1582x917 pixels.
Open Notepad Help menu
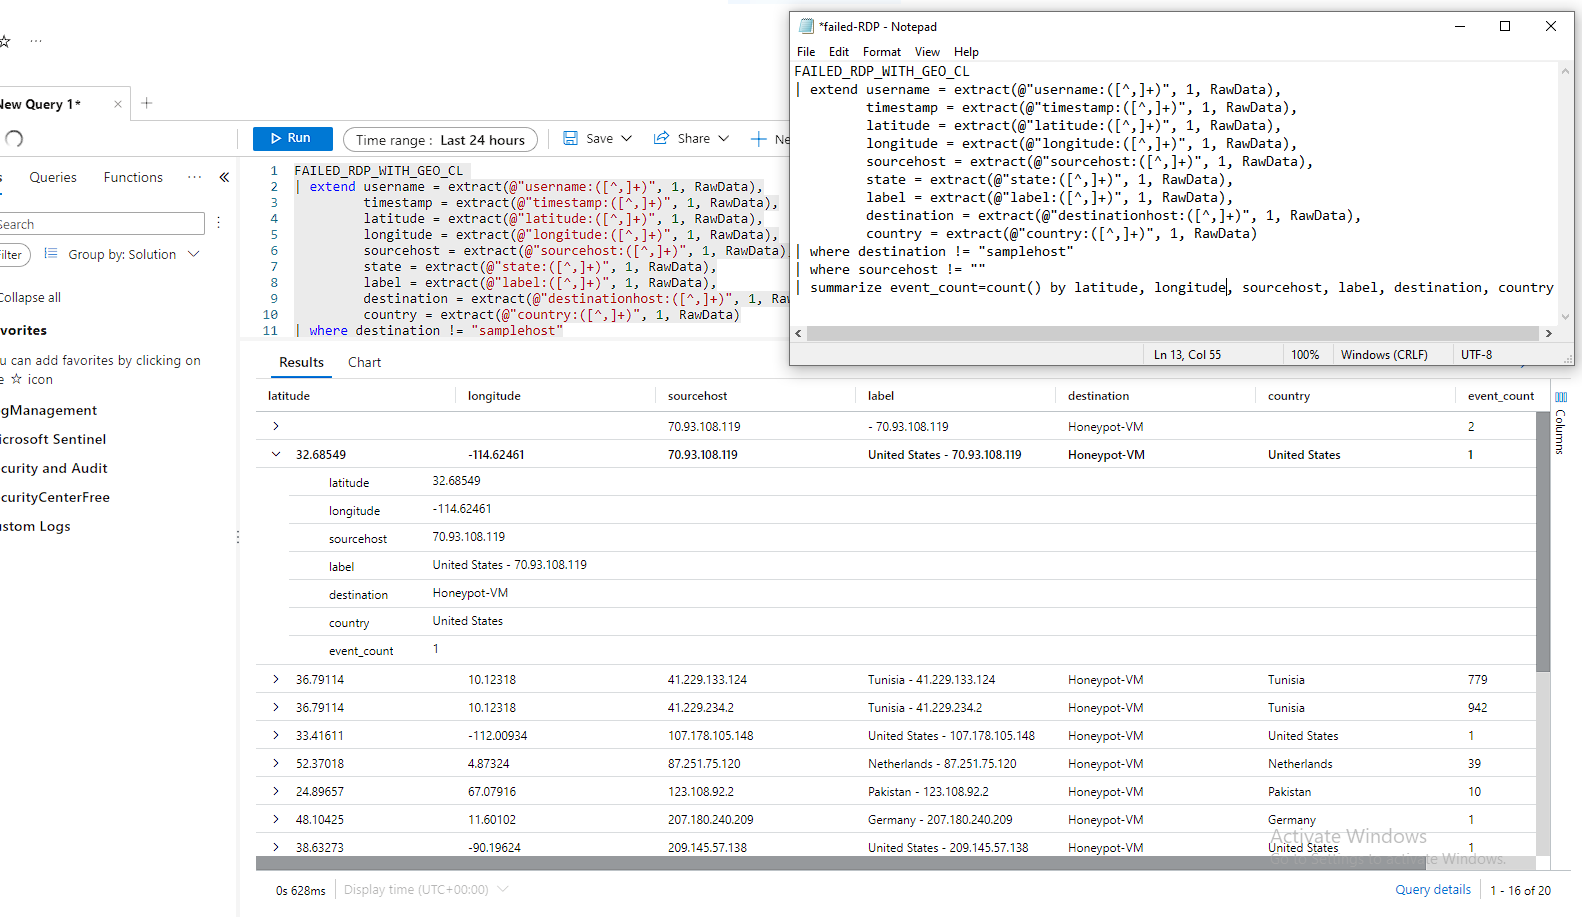pyautogui.click(x=966, y=52)
